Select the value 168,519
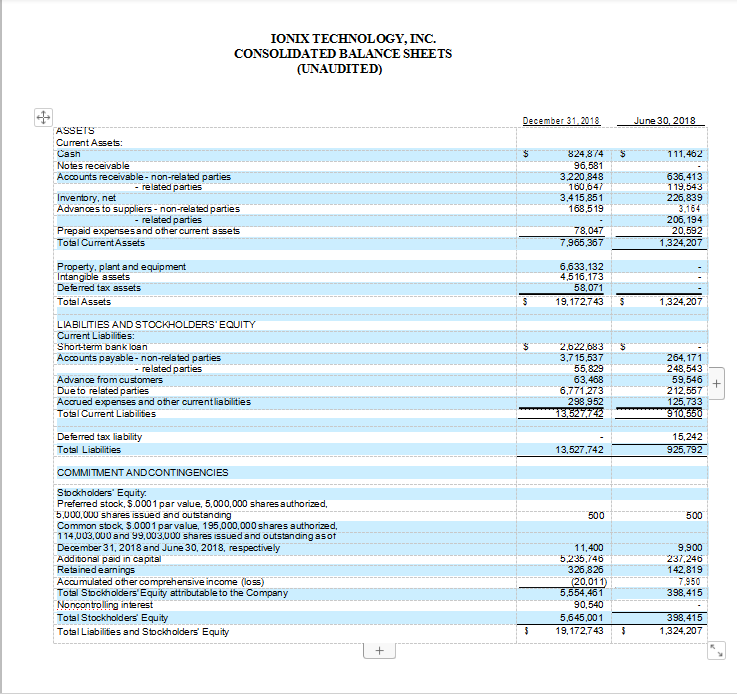Viewport: 737px width, 694px height. [x=586, y=209]
